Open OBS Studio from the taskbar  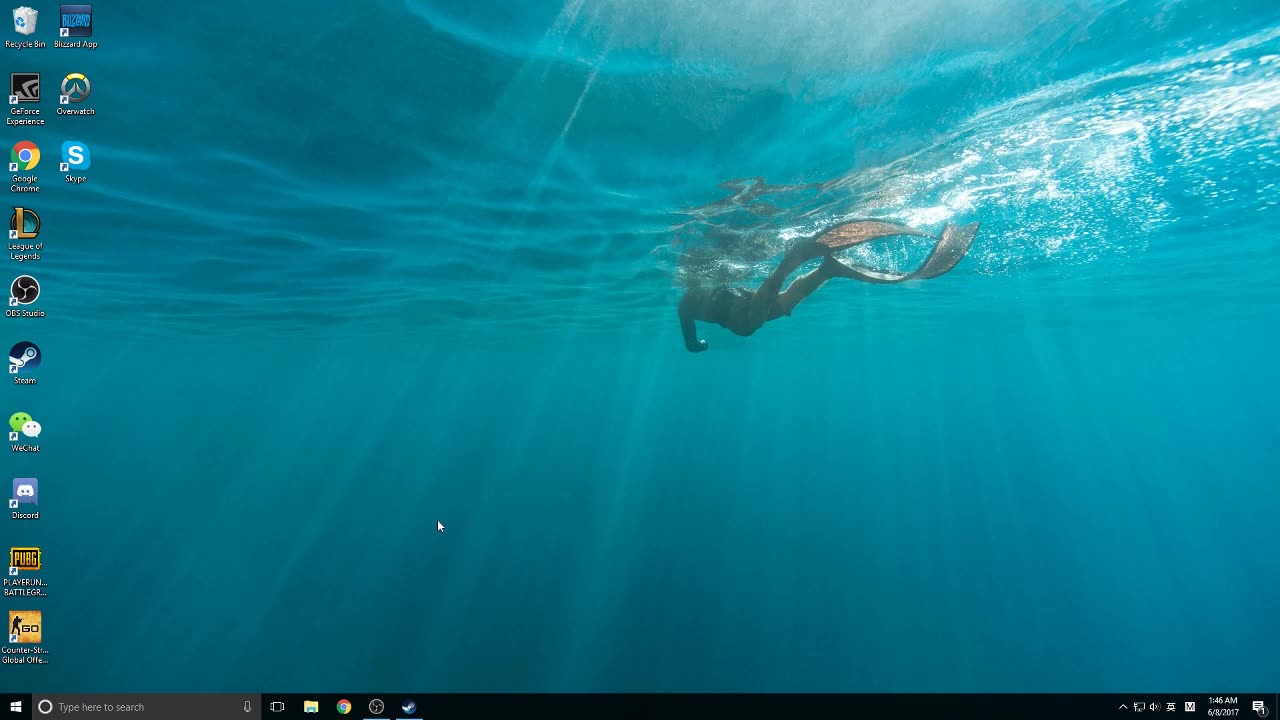click(x=376, y=707)
